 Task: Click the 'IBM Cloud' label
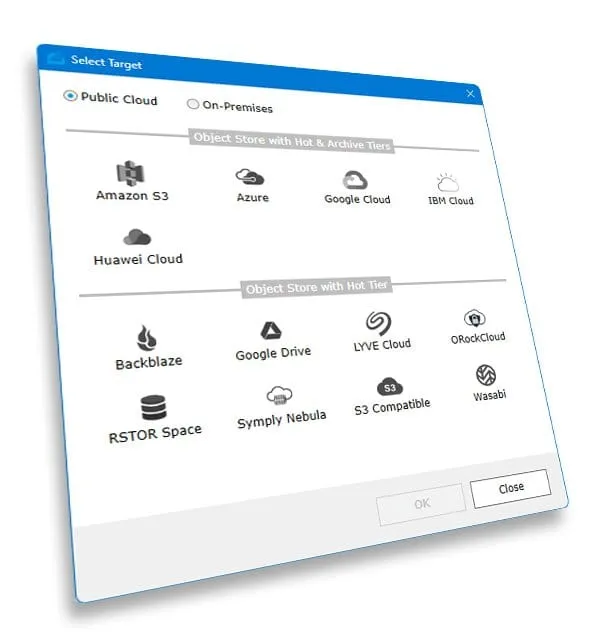[451, 201]
